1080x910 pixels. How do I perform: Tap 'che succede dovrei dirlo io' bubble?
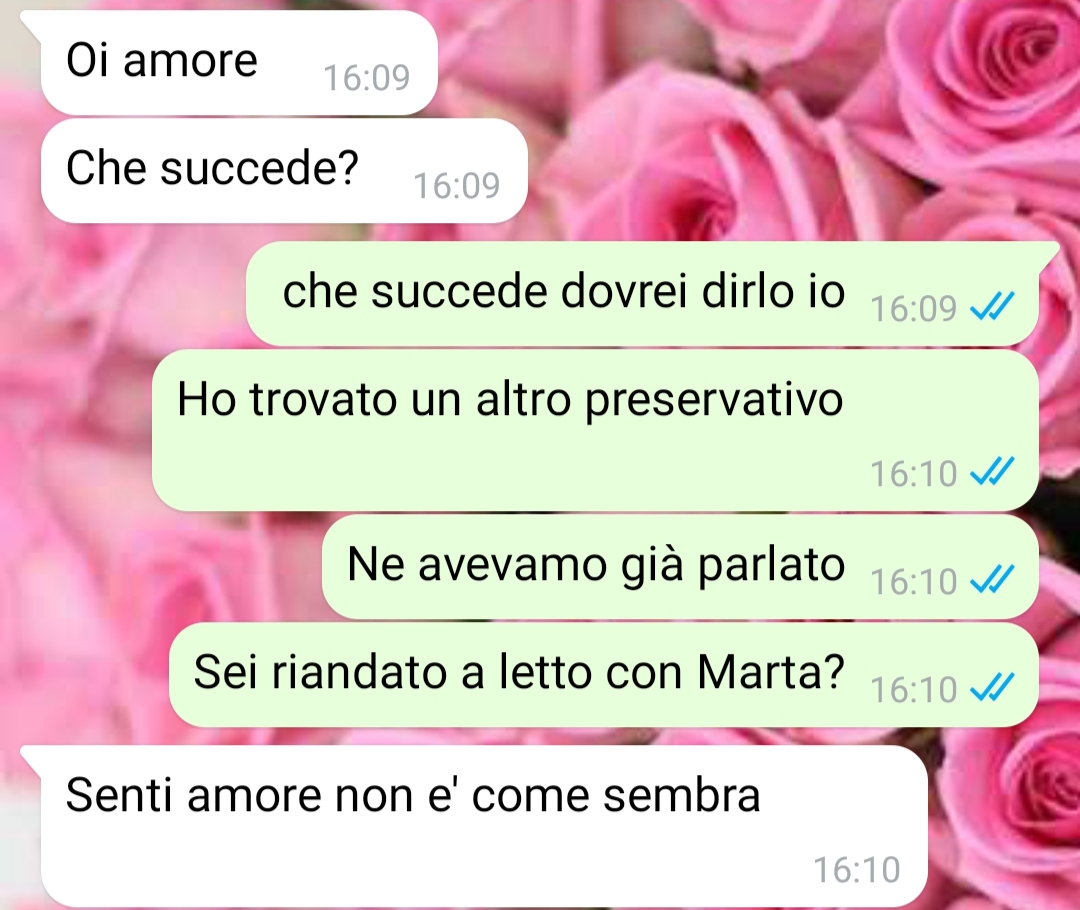[642, 293]
